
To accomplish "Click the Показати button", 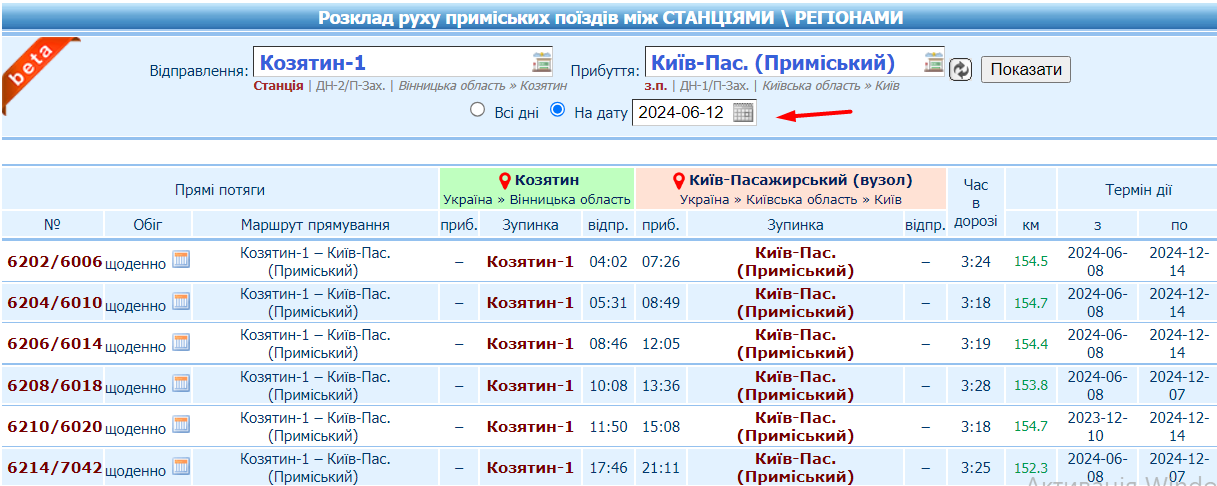I will pyautogui.click(x=1026, y=69).
